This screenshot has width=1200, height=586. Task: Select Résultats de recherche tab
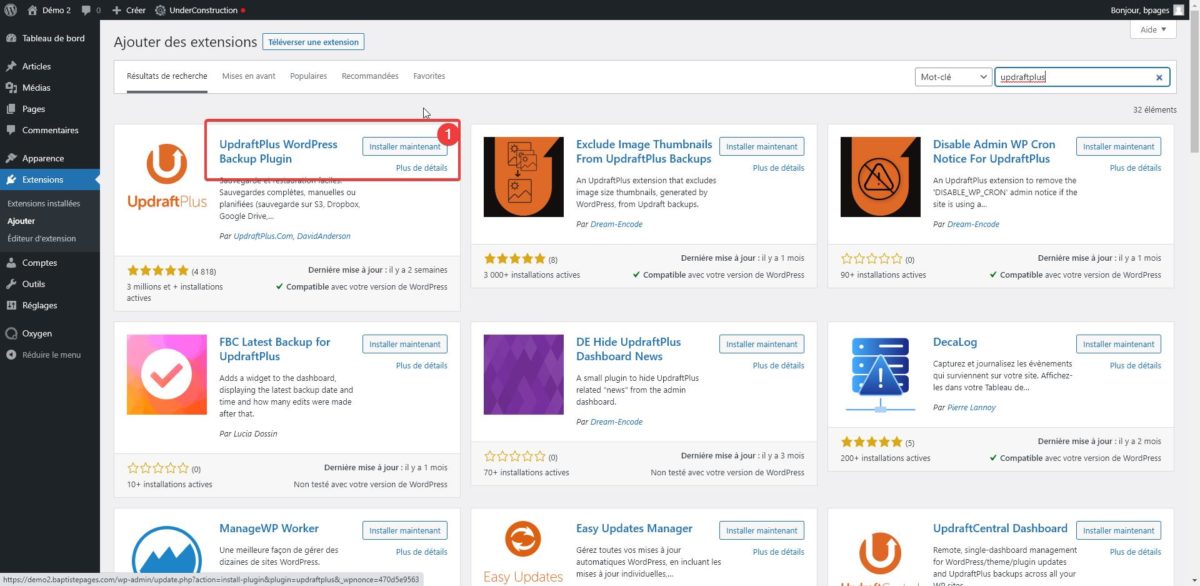coord(167,76)
